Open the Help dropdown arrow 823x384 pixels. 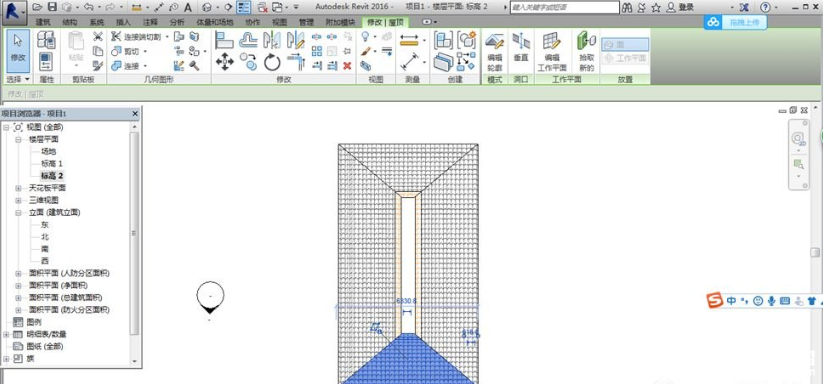click(777, 7)
